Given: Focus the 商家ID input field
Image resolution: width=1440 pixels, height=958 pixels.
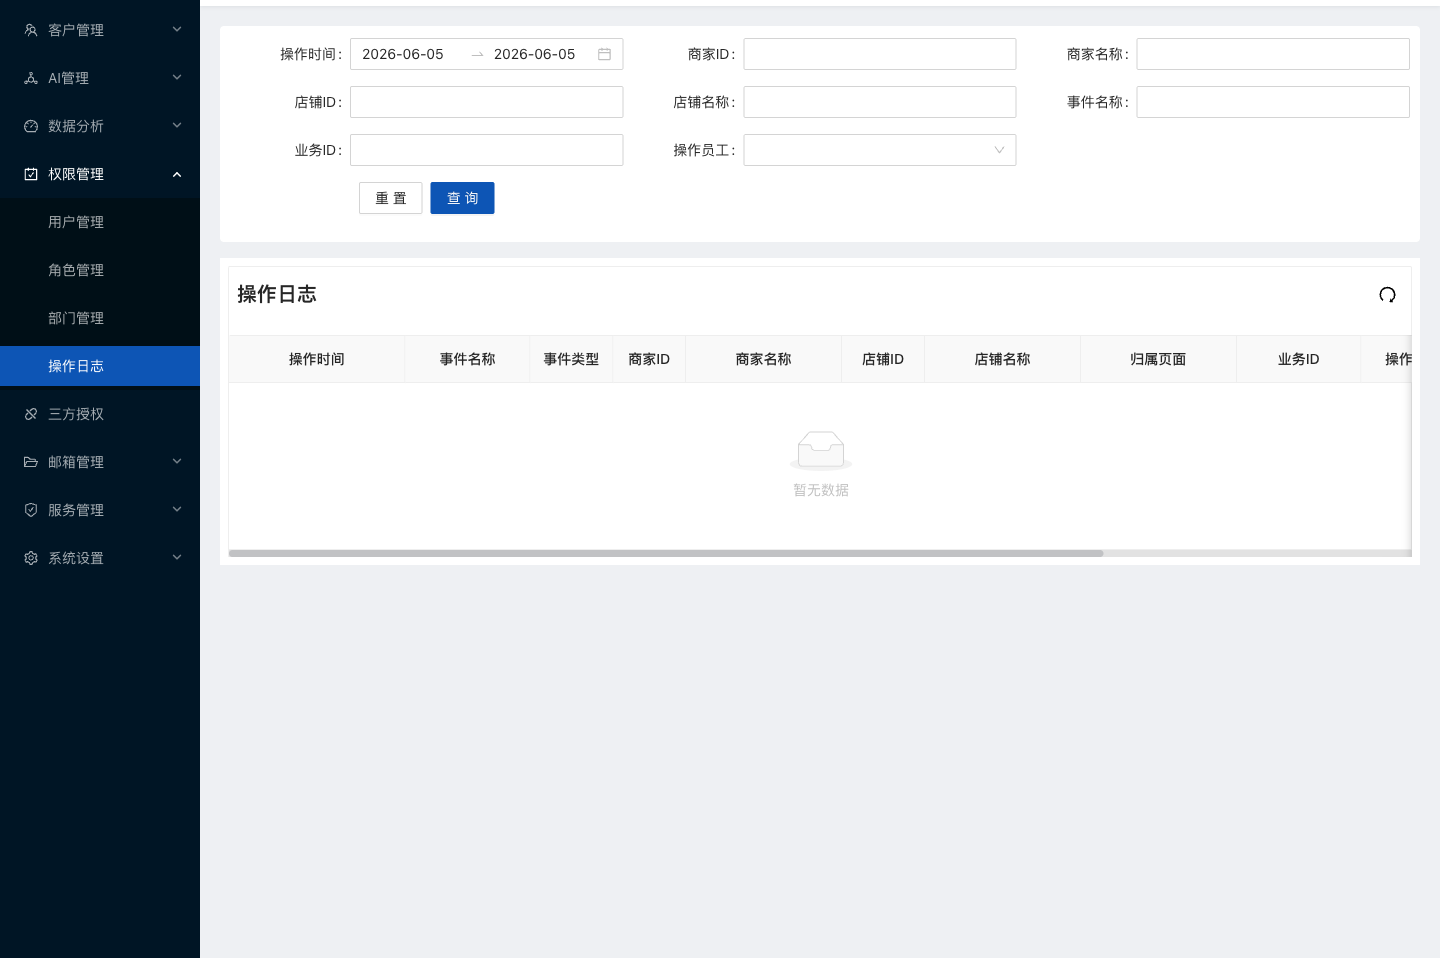Looking at the screenshot, I should coord(880,54).
